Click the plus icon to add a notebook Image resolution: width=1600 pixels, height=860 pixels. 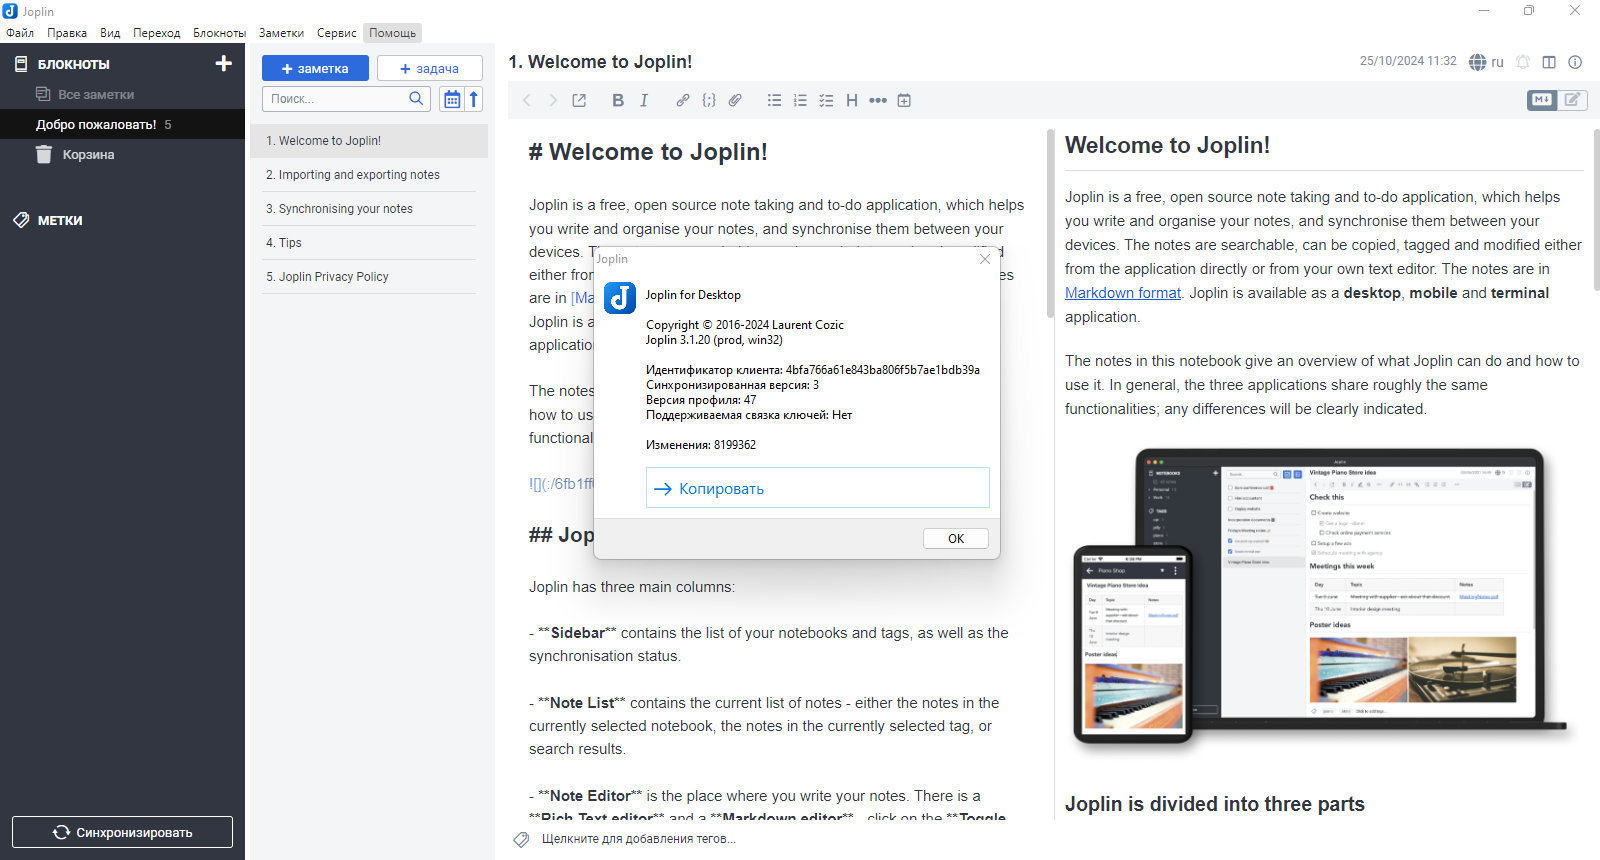(223, 64)
